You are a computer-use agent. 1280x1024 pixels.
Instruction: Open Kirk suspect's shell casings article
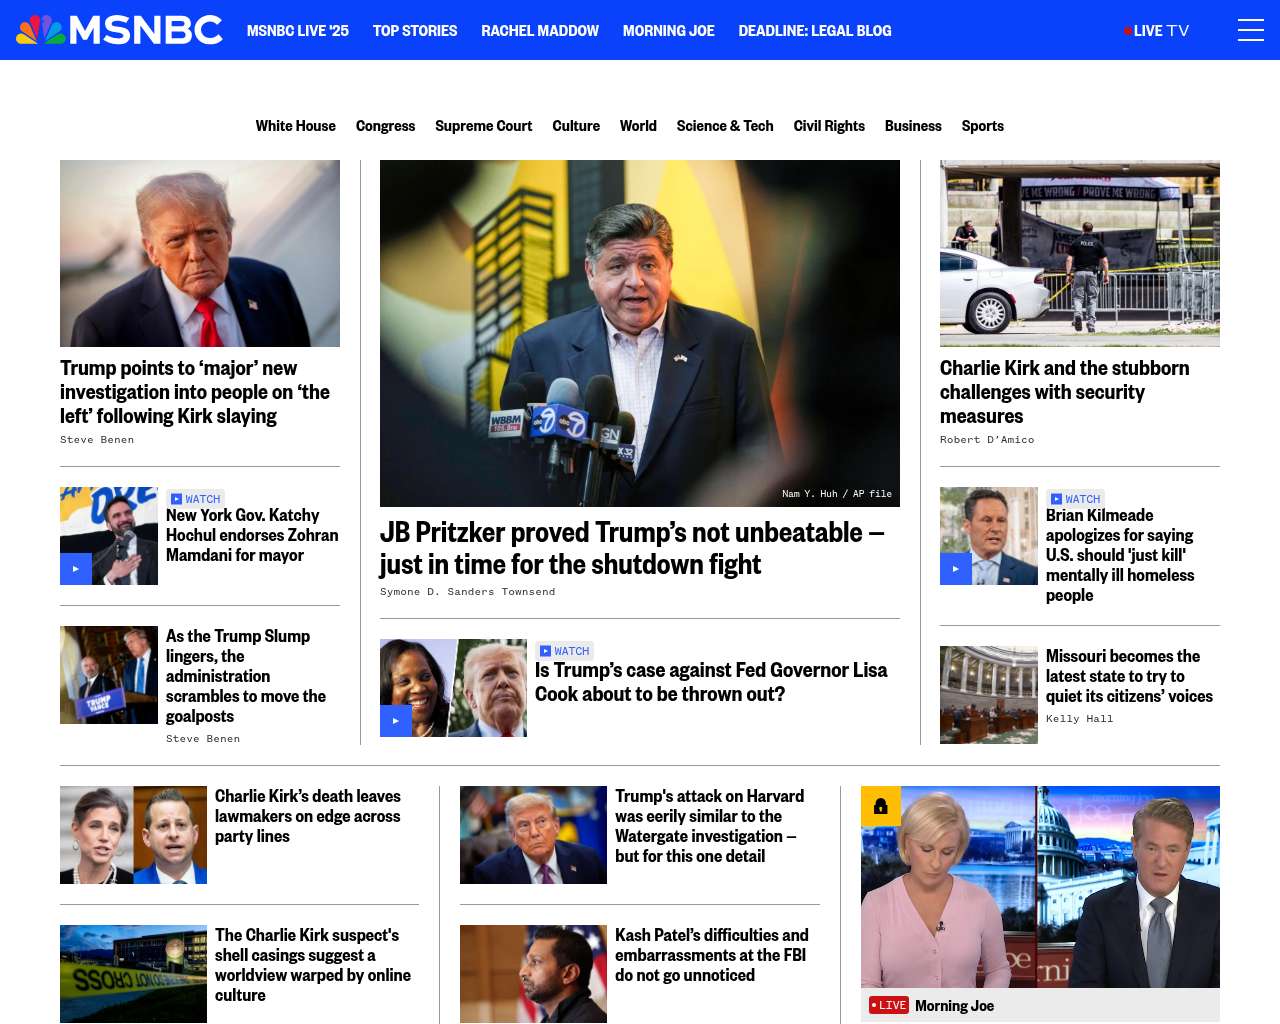[313, 965]
